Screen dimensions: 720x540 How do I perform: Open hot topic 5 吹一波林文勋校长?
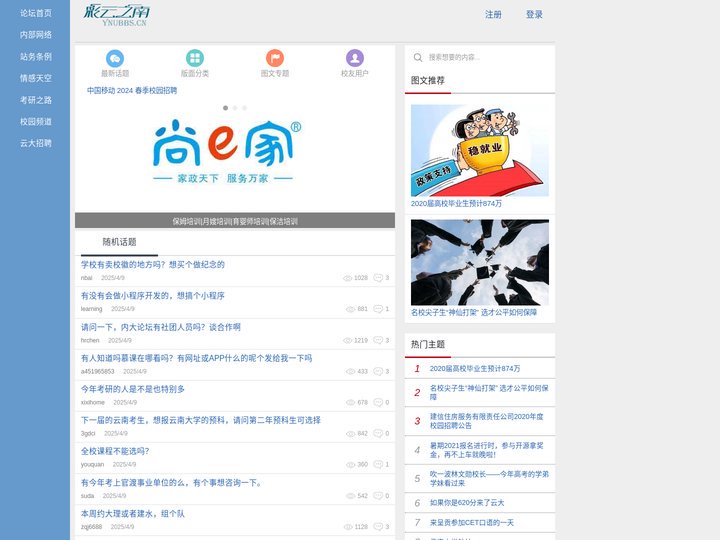pyautogui.click(x=489, y=478)
